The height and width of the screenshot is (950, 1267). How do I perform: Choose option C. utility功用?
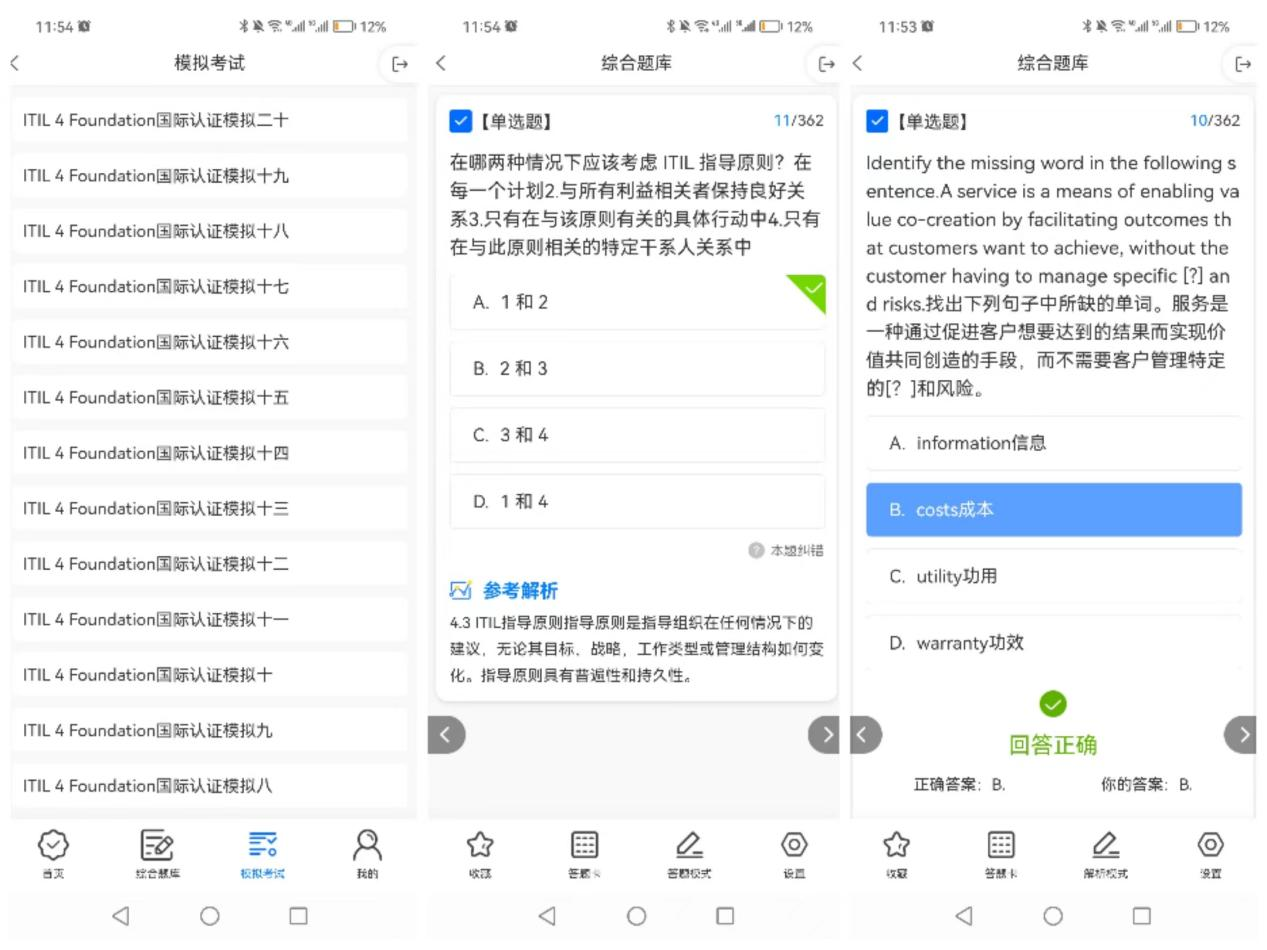pyautogui.click(x=1054, y=576)
